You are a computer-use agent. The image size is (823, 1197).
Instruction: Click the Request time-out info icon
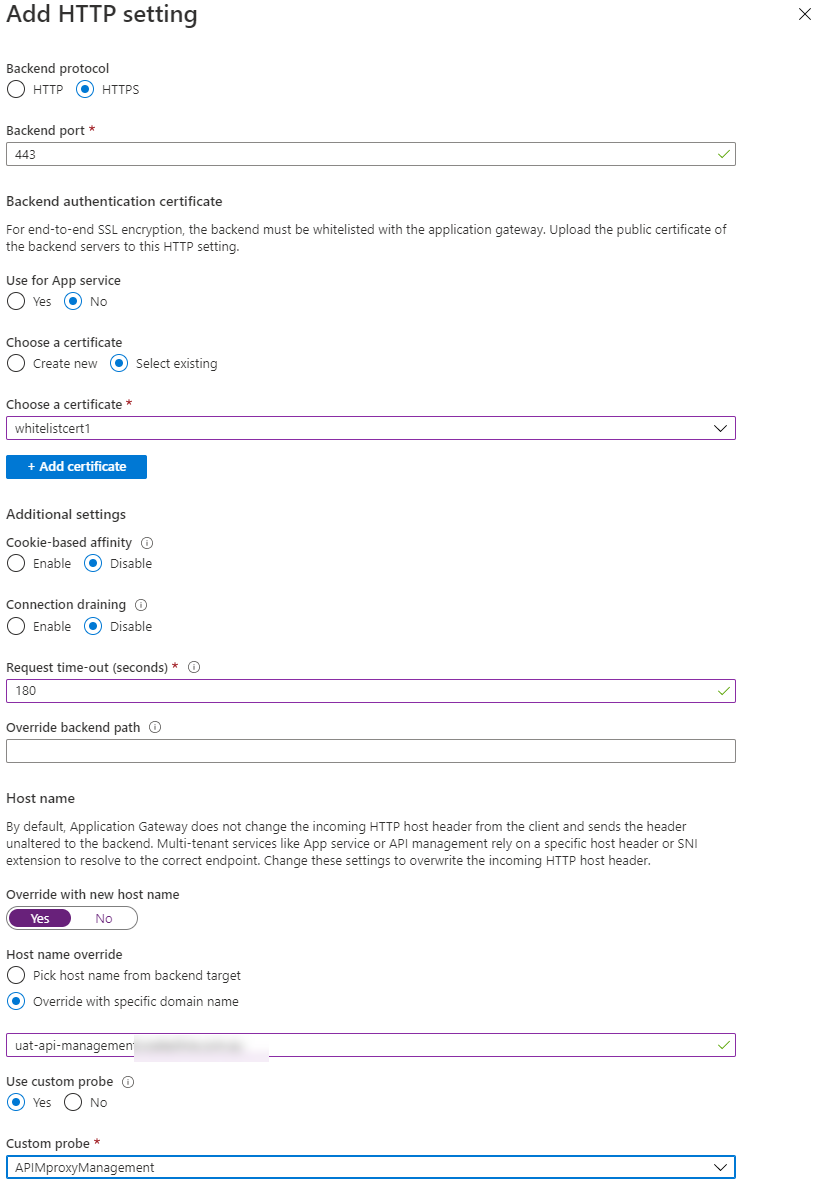click(194, 667)
